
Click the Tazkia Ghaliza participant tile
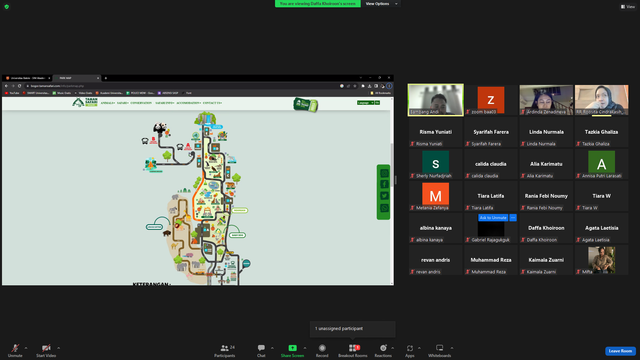(601, 132)
